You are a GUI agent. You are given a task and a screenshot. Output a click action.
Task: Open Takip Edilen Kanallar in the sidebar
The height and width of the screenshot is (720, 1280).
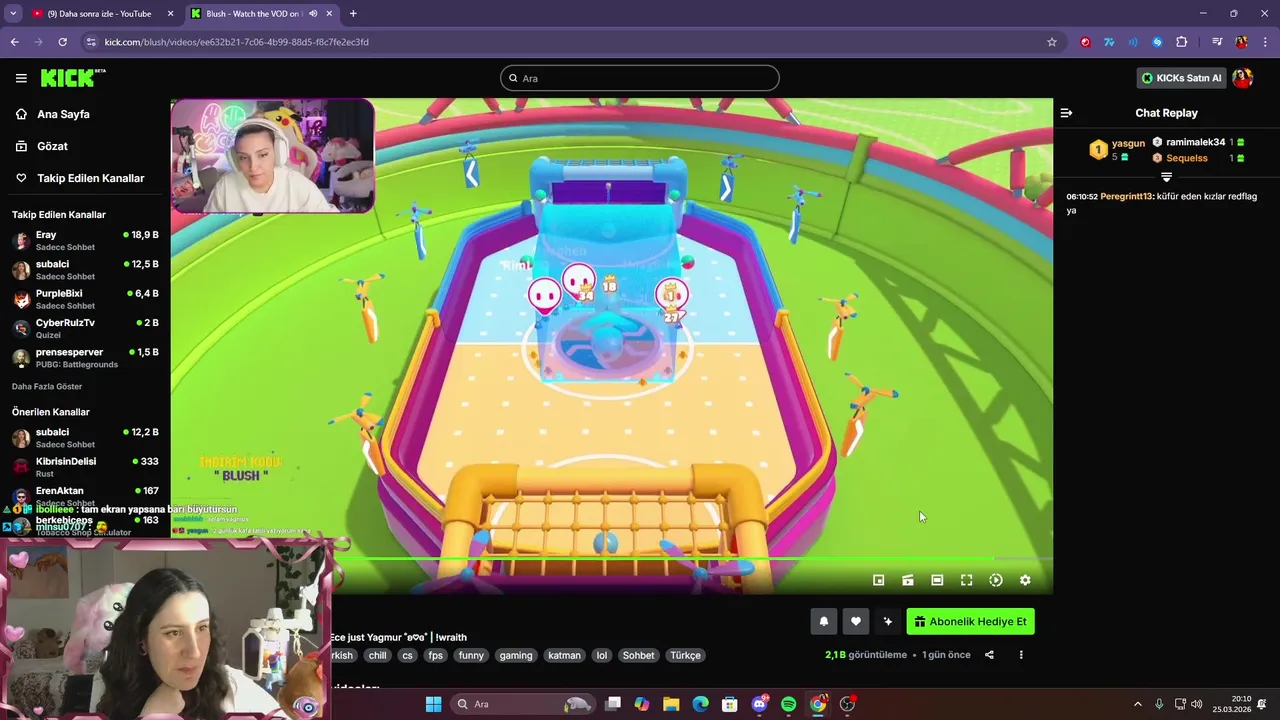tap(90, 178)
